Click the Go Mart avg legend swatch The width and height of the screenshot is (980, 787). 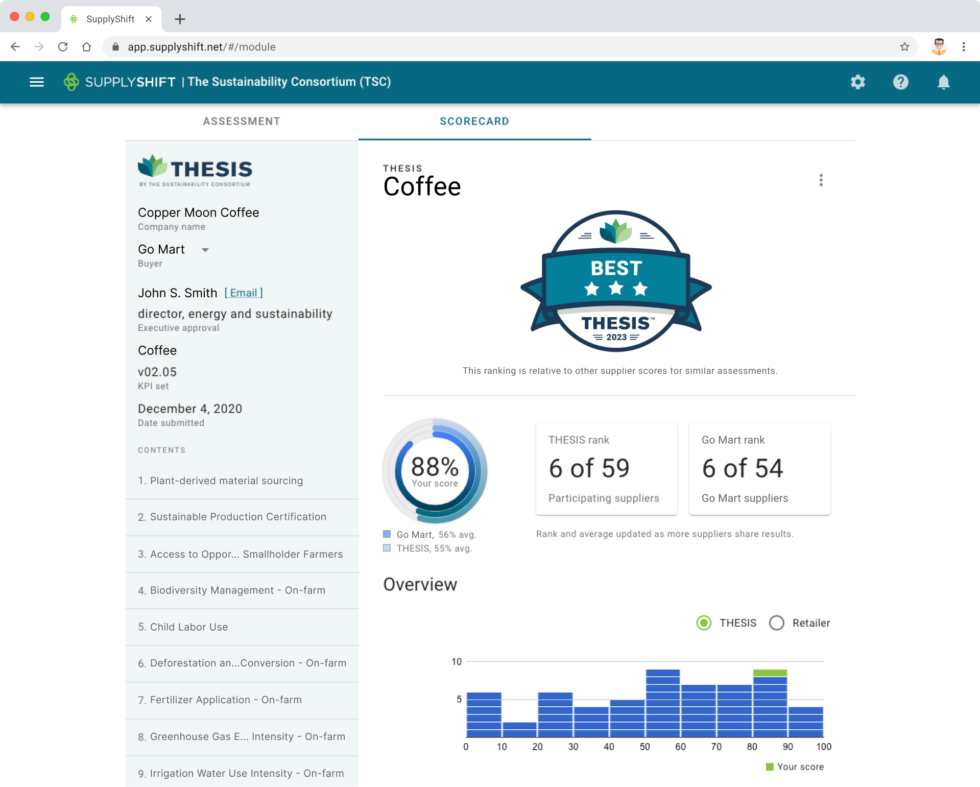387,534
